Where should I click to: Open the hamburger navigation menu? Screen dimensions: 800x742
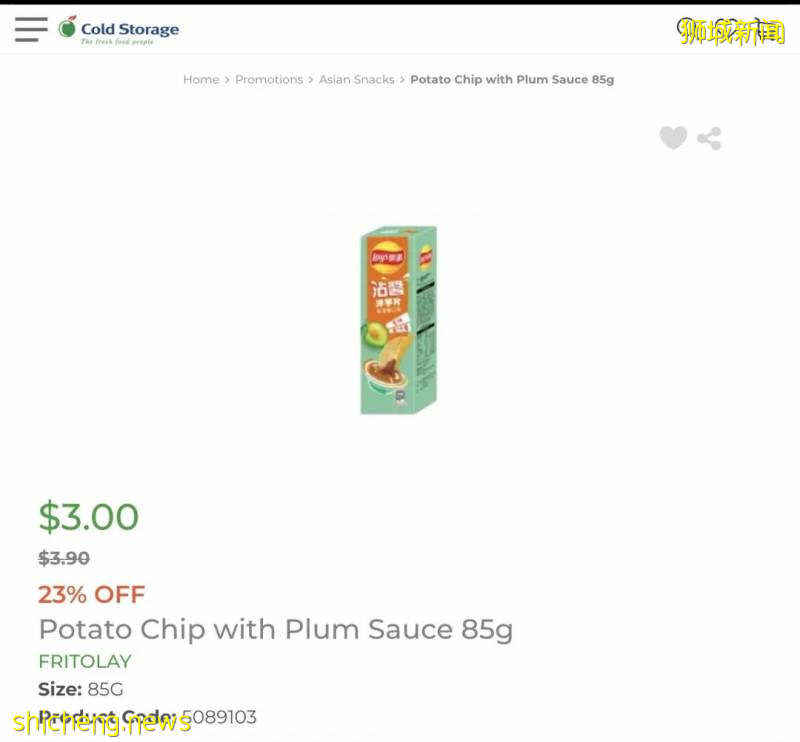[x=31, y=29]
